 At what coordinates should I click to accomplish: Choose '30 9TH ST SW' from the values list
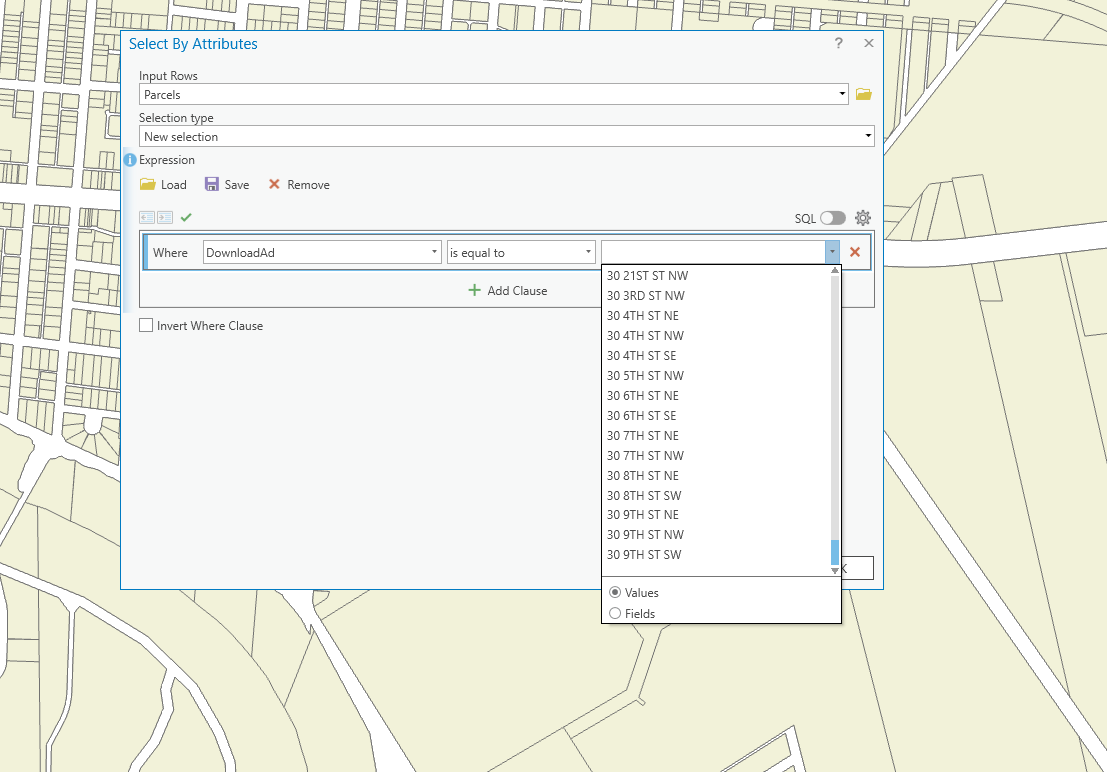(645, 555)
